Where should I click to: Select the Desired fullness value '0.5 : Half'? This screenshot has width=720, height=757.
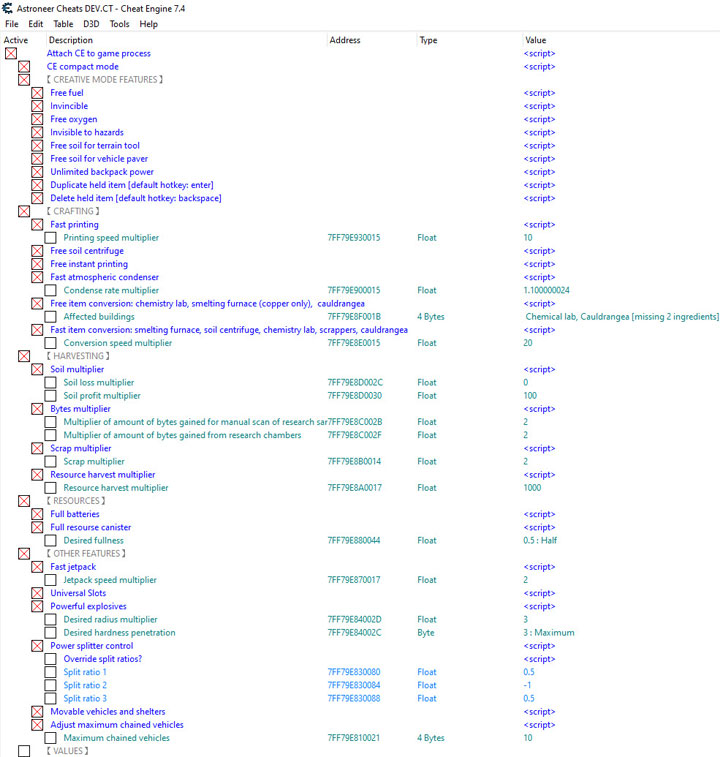pyautogui.click(x=543, y=541)
